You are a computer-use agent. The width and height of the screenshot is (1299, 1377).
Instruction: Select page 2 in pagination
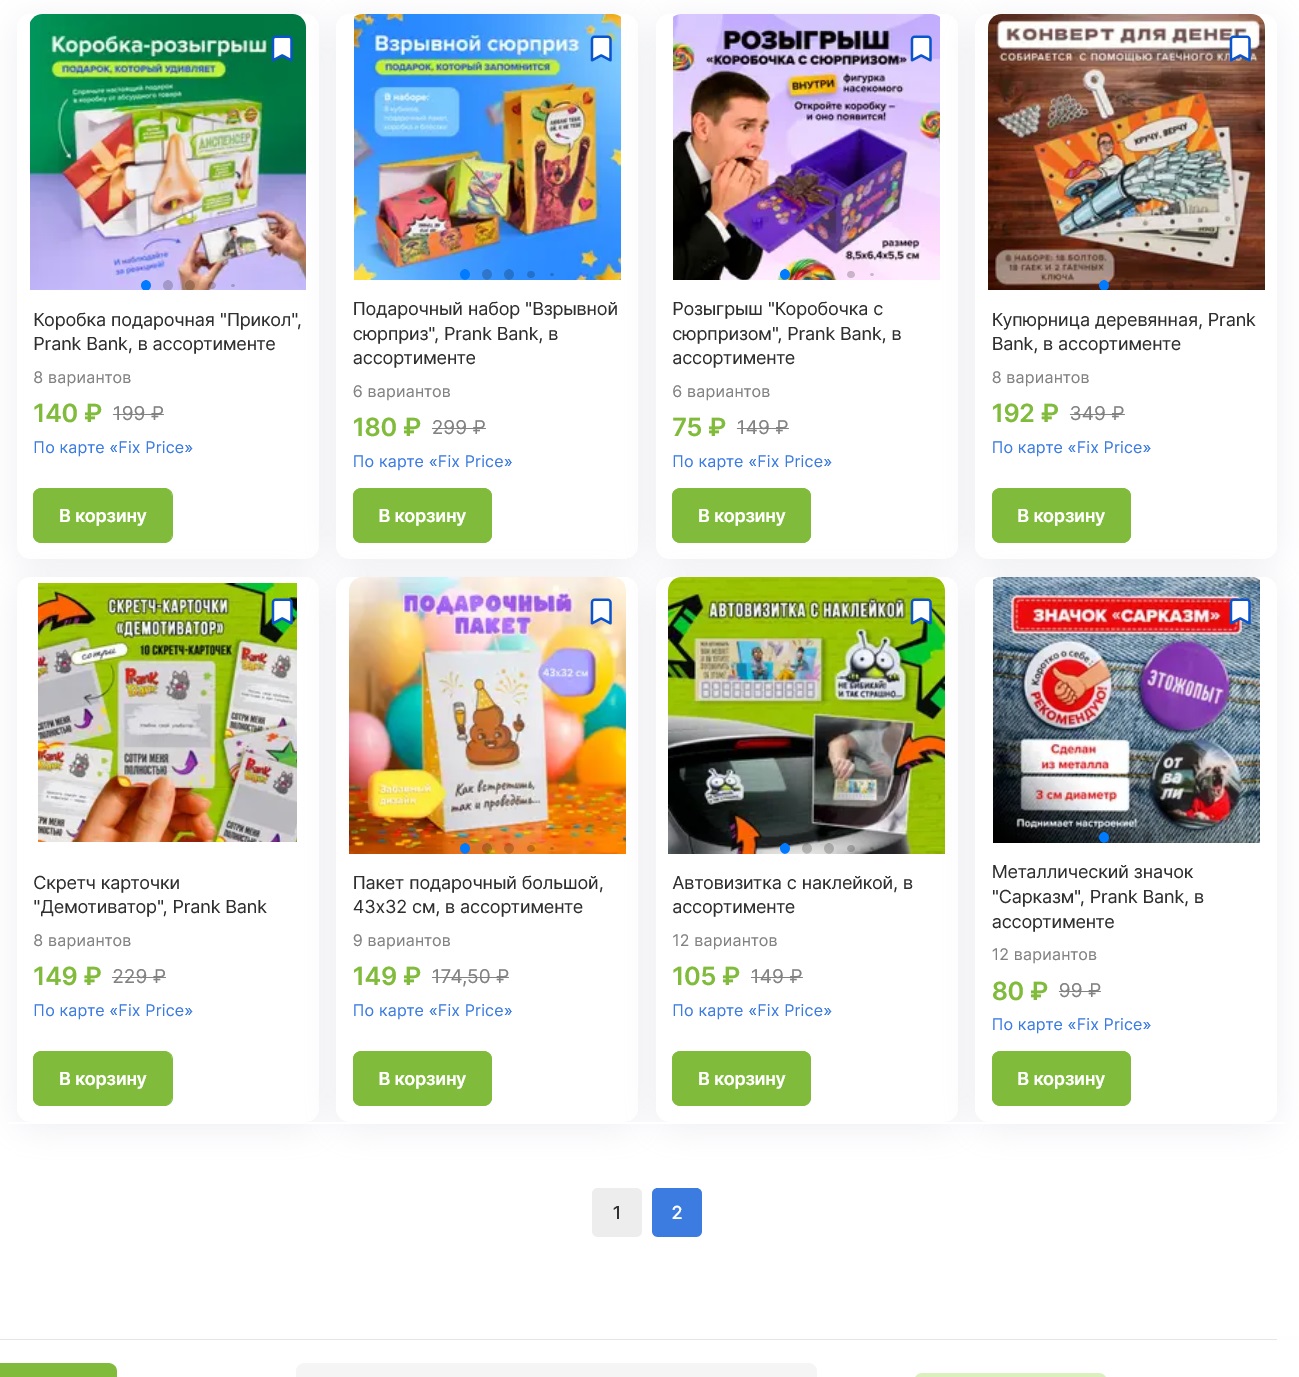(x=677, y=1212)
